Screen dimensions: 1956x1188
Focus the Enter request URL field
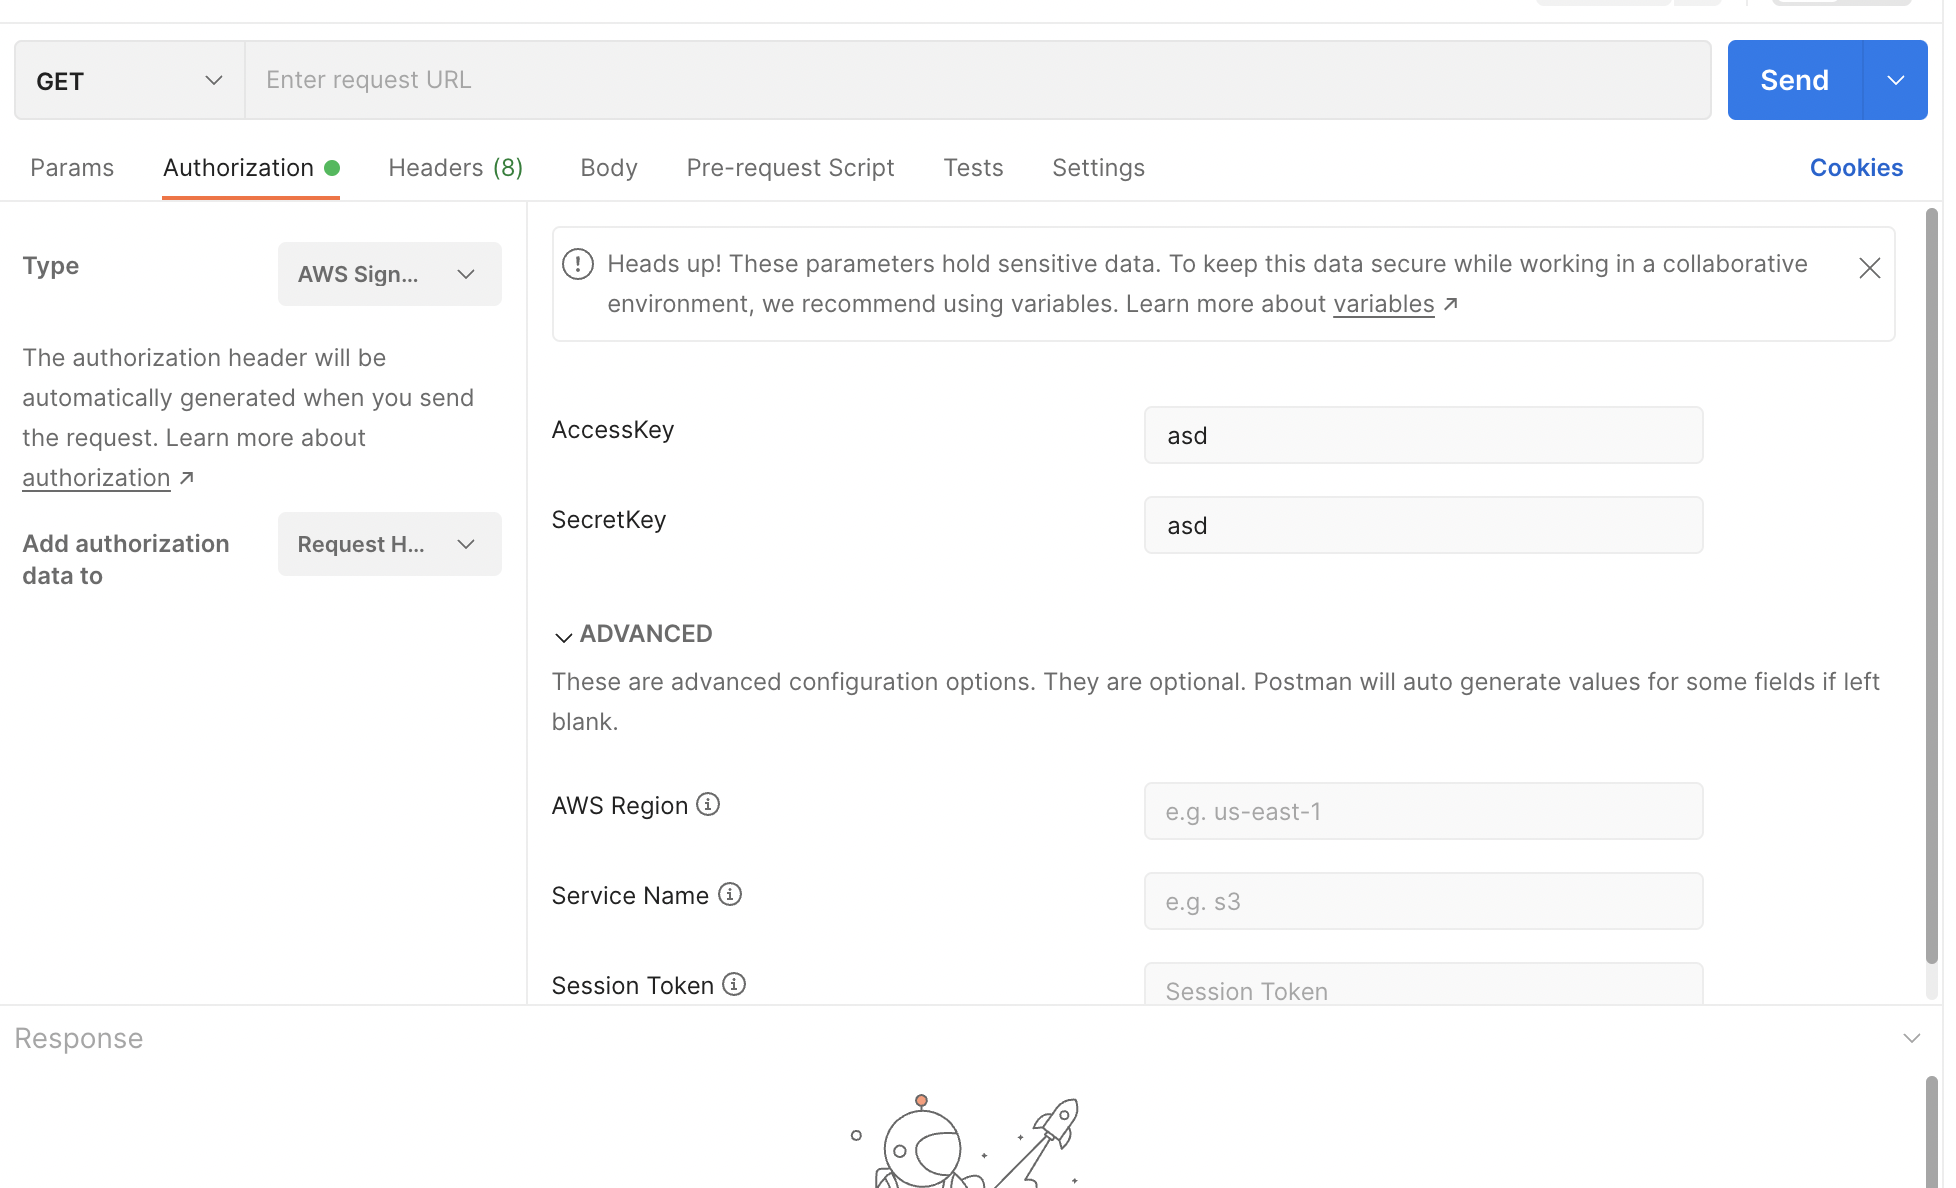[978, 80]
